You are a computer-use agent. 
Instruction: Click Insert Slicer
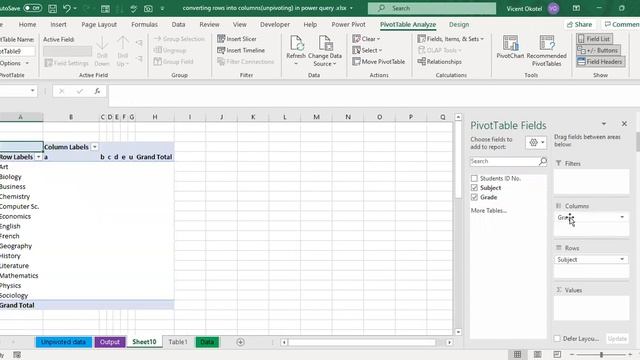(x=237, y=39)
